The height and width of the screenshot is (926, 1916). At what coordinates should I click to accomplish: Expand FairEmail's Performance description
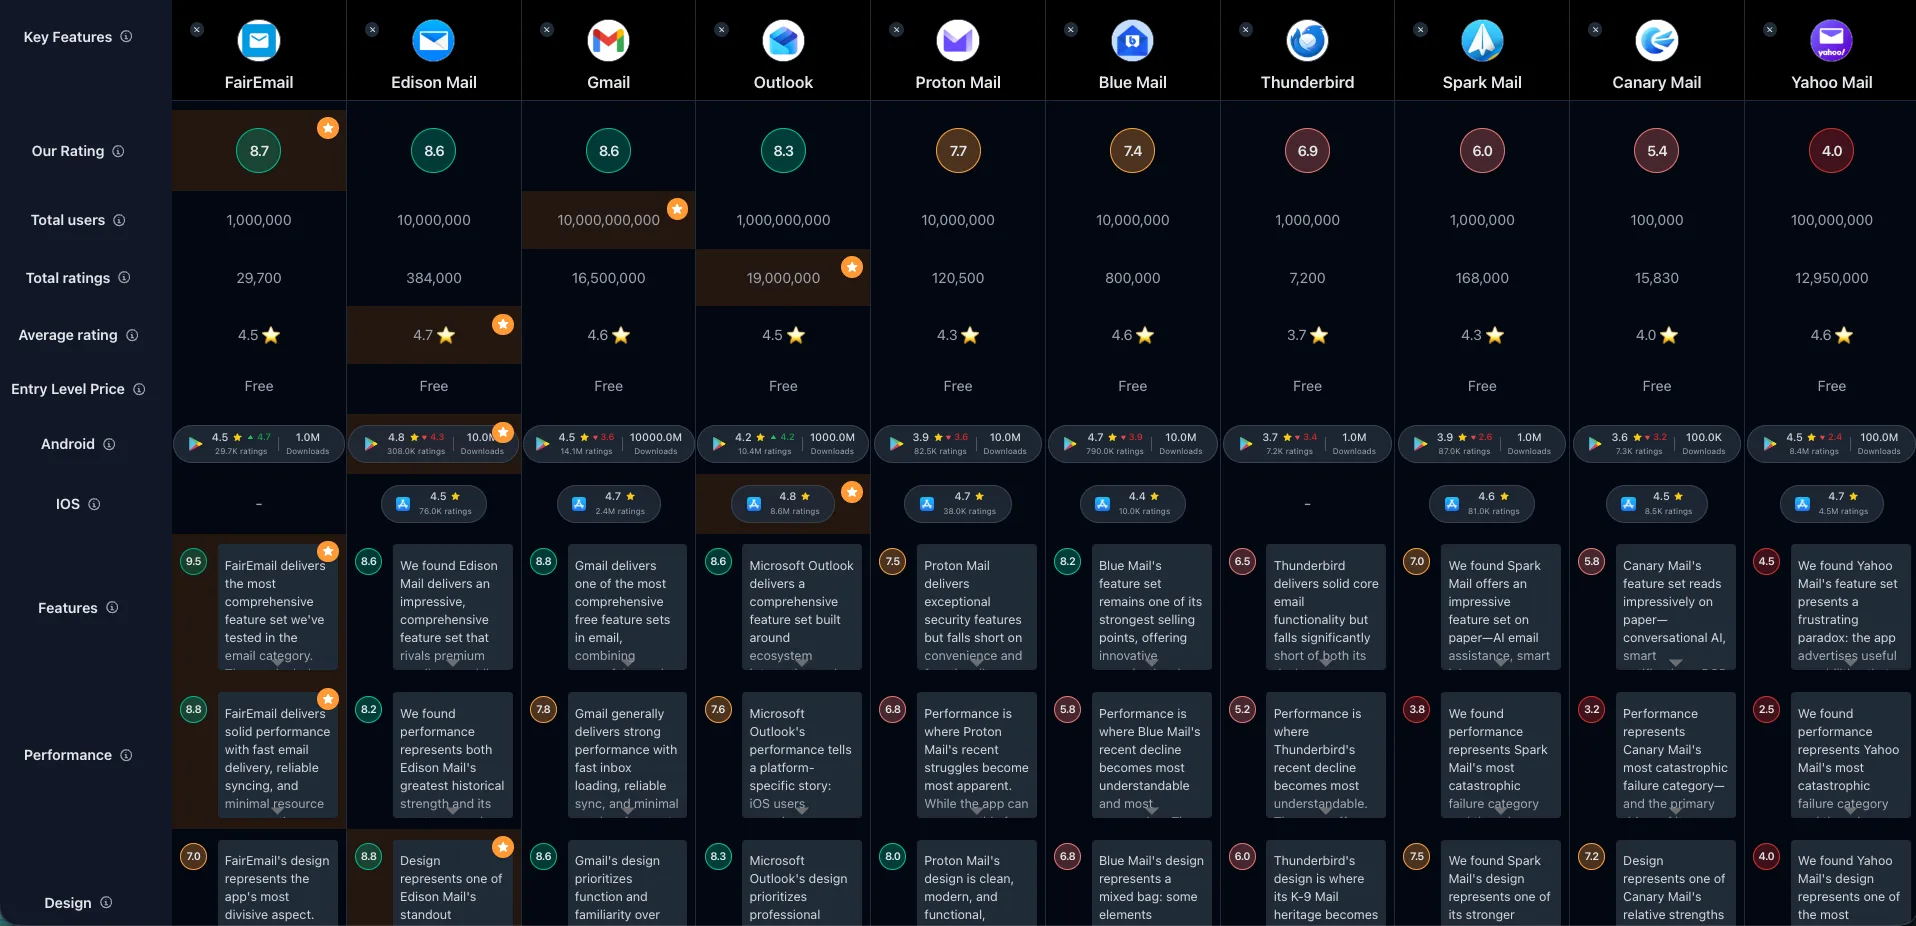pos(277,810)
